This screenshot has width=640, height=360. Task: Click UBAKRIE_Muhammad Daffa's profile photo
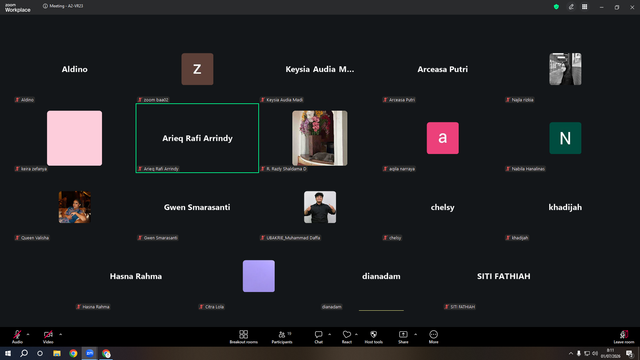[x=320, y=207]
